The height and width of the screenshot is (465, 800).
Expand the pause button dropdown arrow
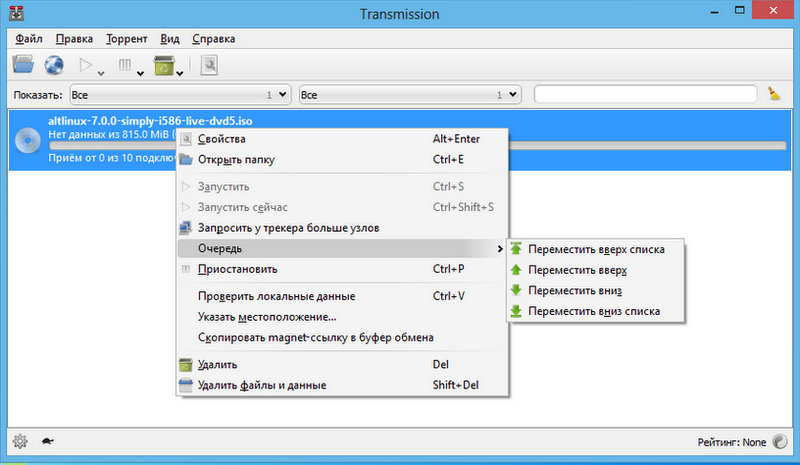click(x=140, y=74)
